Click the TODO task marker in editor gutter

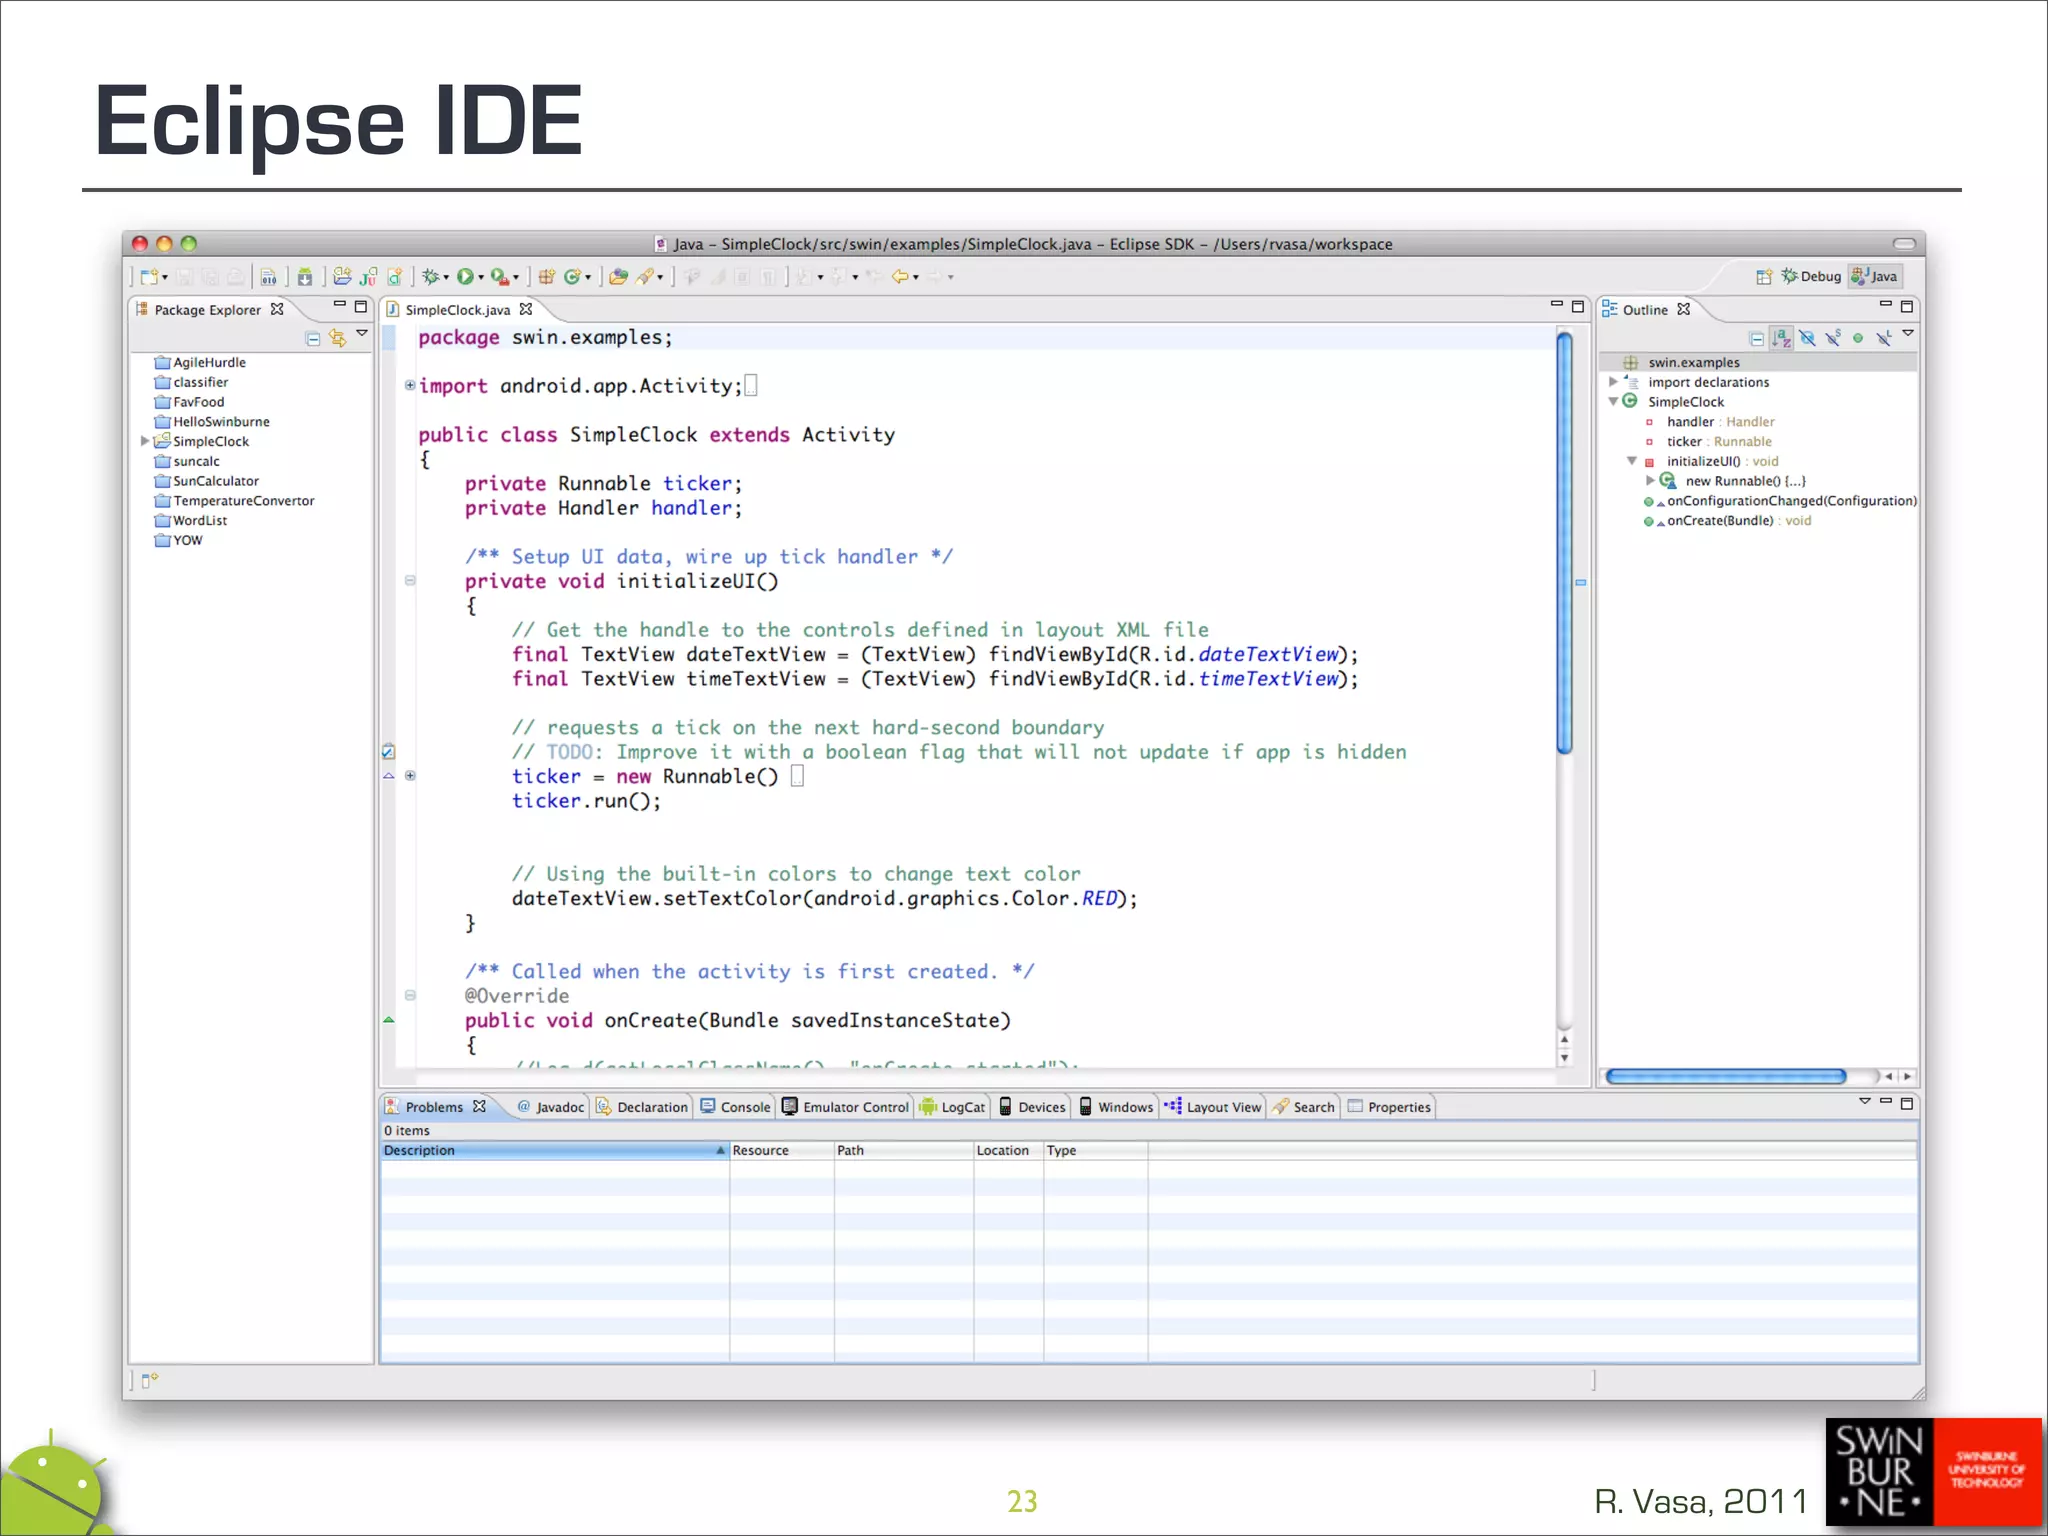[x=388, y=752]
